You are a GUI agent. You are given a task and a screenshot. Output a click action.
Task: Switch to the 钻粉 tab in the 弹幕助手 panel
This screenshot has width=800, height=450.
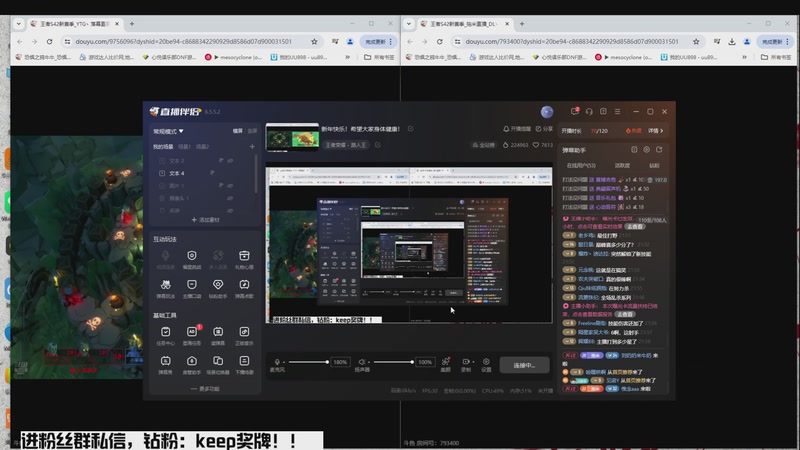[654, 165]
